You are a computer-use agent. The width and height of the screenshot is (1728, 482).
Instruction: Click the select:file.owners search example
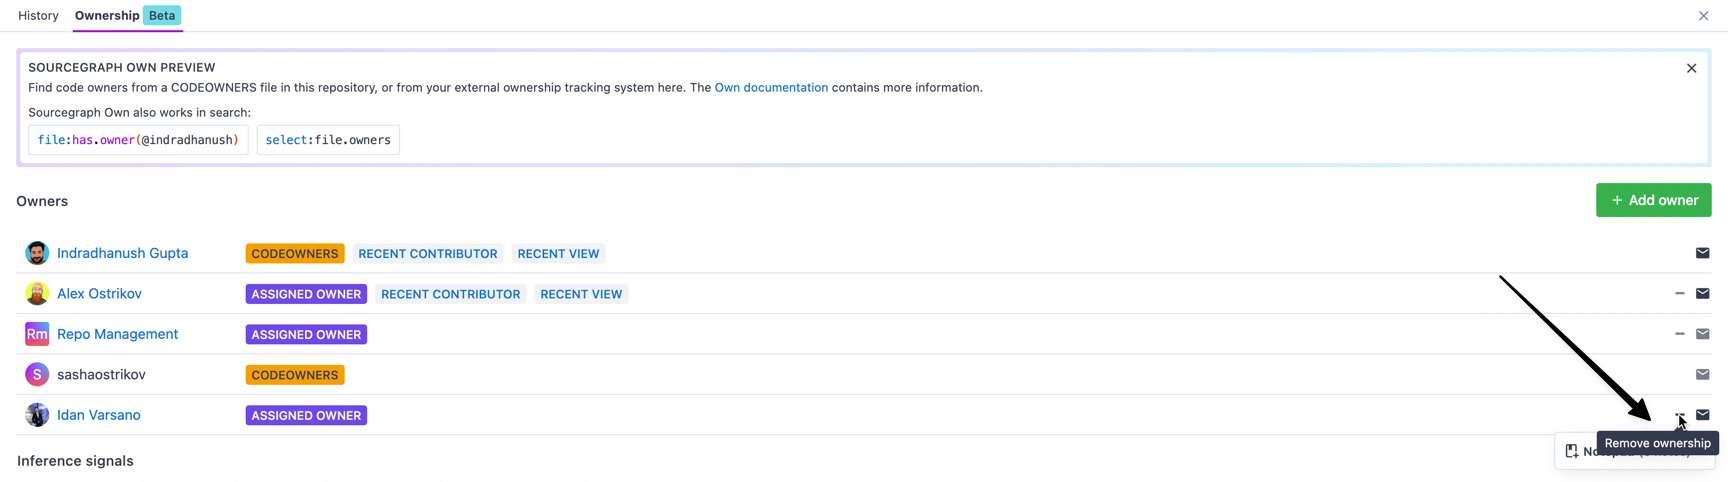pyautogui.click(x=328, y=140)
